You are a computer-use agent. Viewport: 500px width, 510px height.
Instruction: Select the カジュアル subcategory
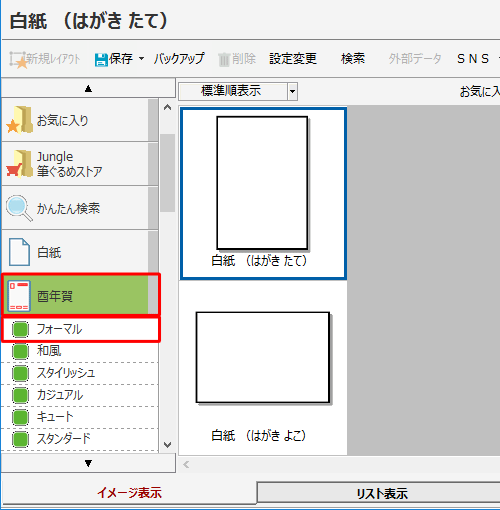(x=80, y=395)
